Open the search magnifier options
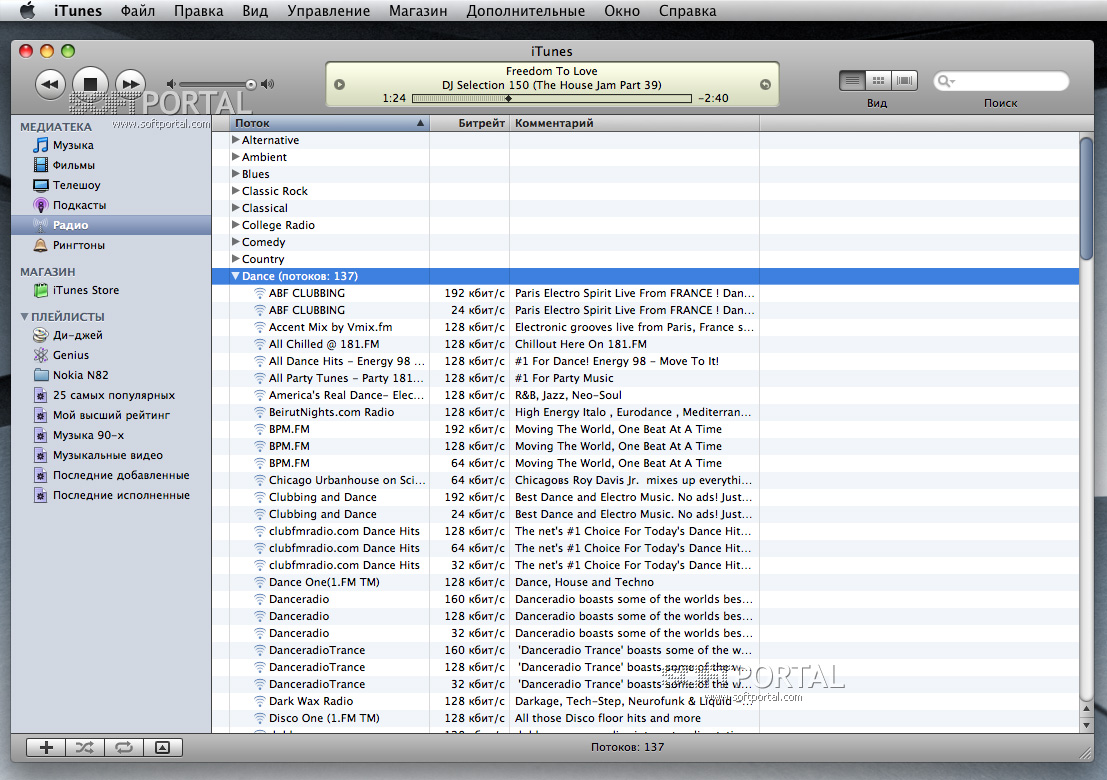Screen dimensions: 1107x780 pyautogui.click(x=945, y=81)
